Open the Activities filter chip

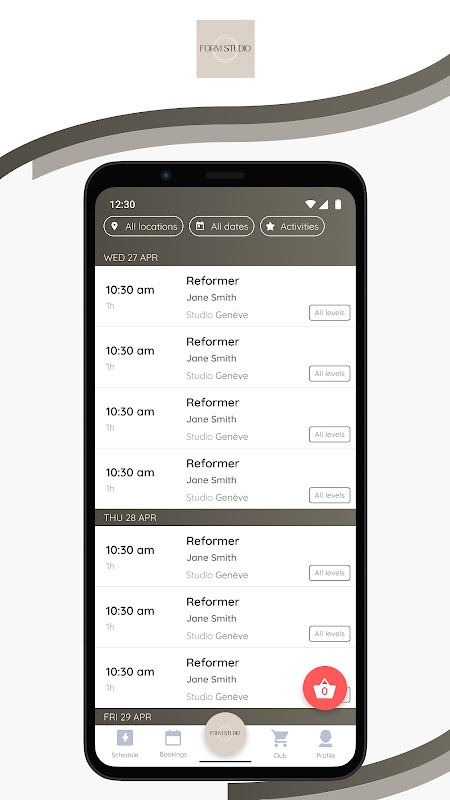pyautogui.click(x=292, y=226)
